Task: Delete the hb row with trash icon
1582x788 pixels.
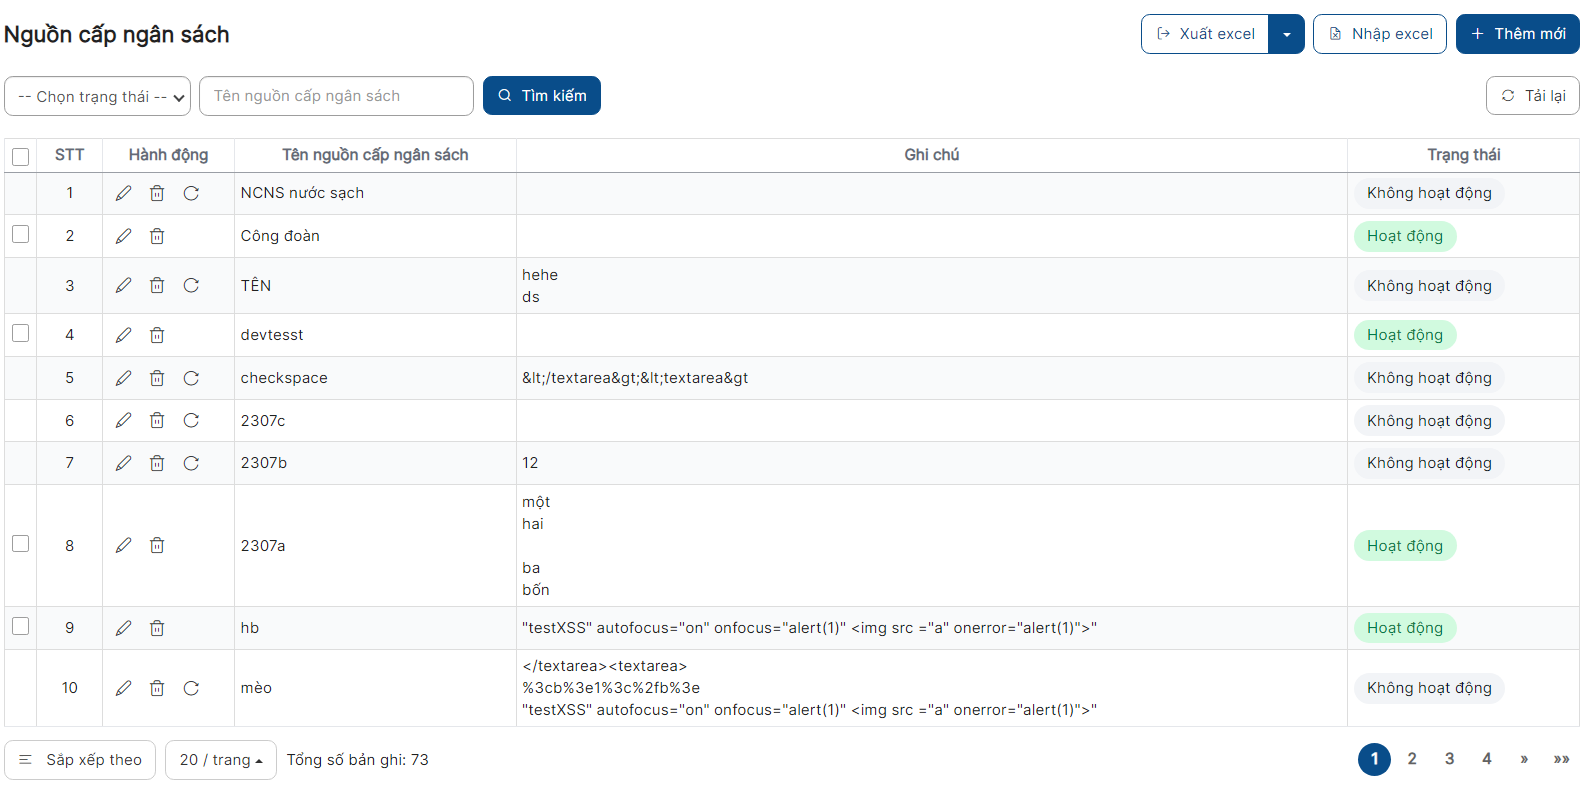Action: [x=157, y=628]
